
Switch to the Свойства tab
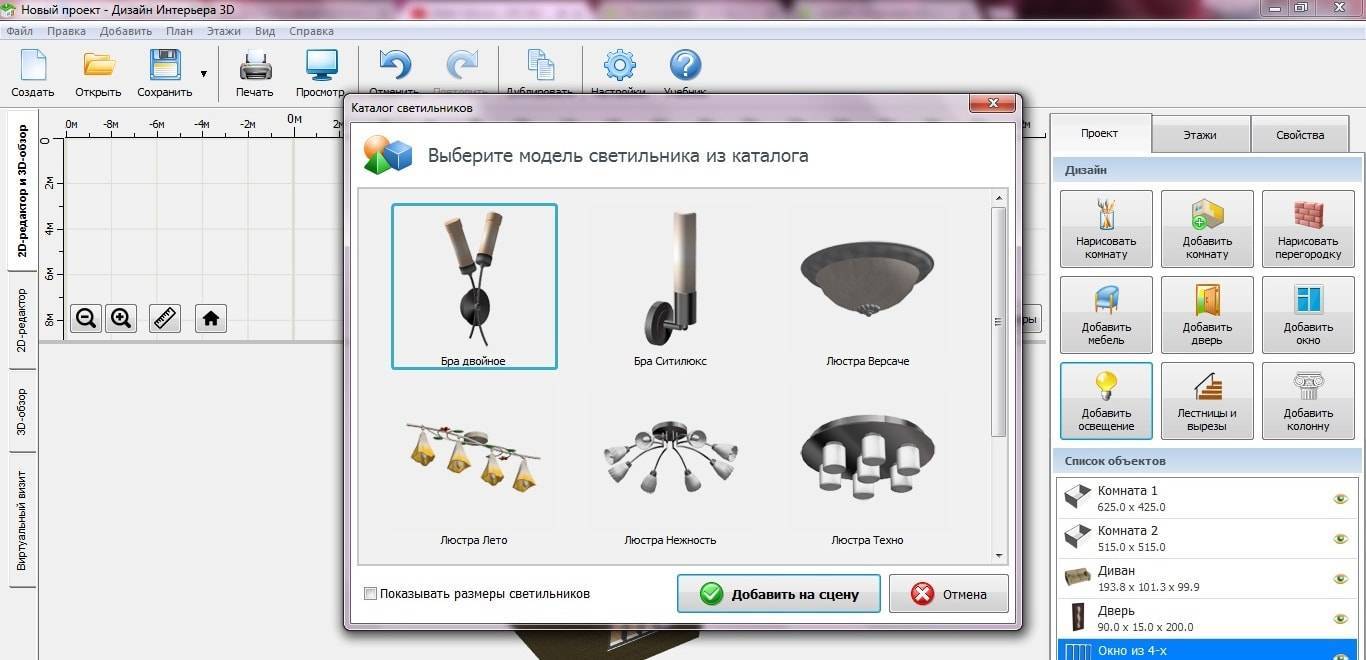[x=1299, y=135]
